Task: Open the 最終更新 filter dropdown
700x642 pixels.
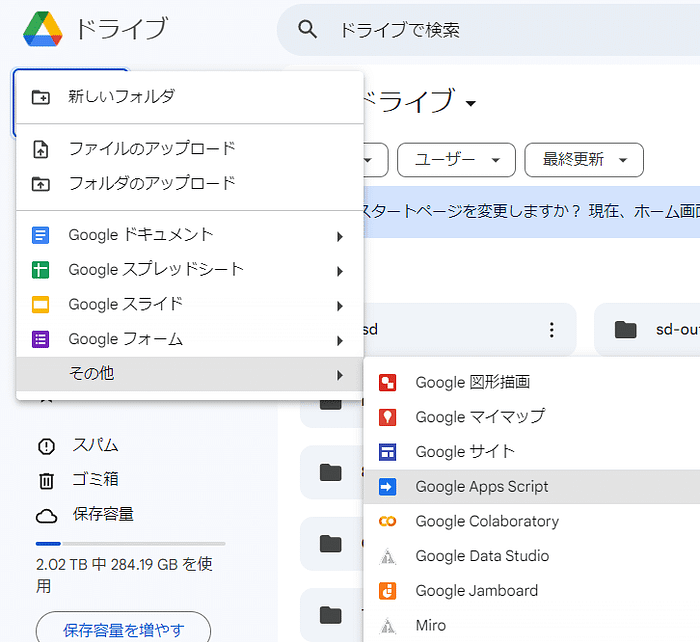Action: click(584, 160)
